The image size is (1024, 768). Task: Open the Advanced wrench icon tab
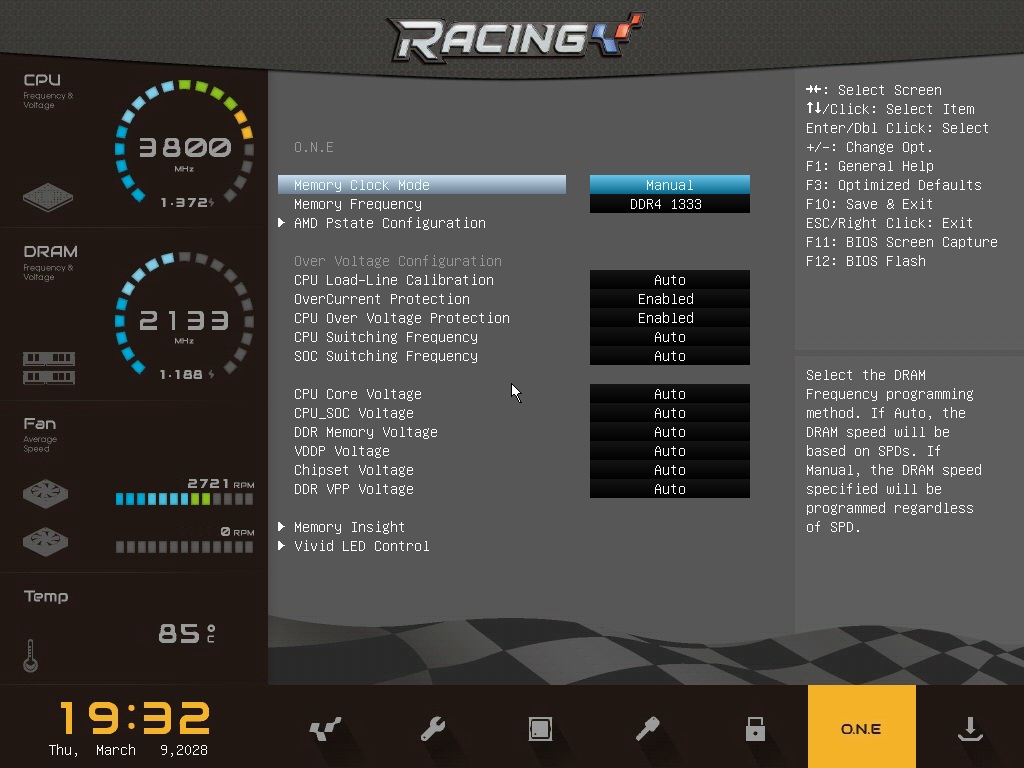(433, 729)
